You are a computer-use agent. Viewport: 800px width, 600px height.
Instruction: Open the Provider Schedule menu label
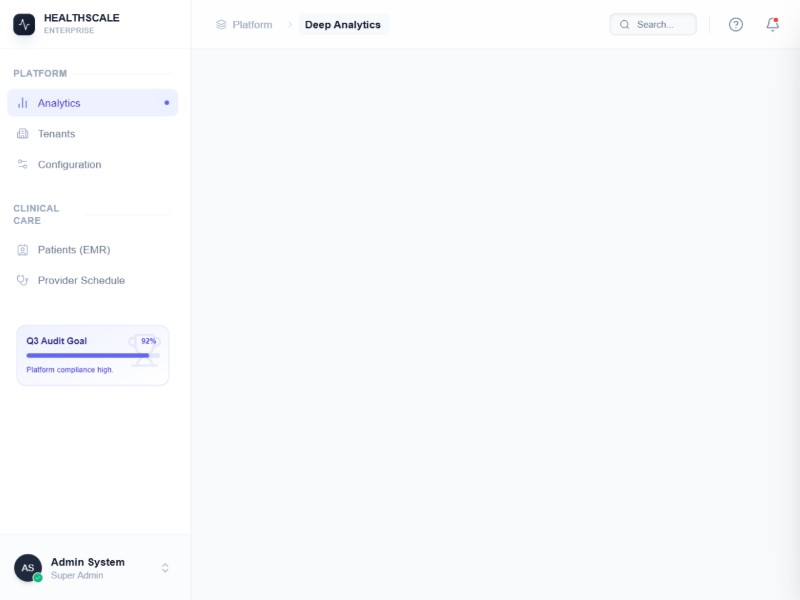pos(81,281)
